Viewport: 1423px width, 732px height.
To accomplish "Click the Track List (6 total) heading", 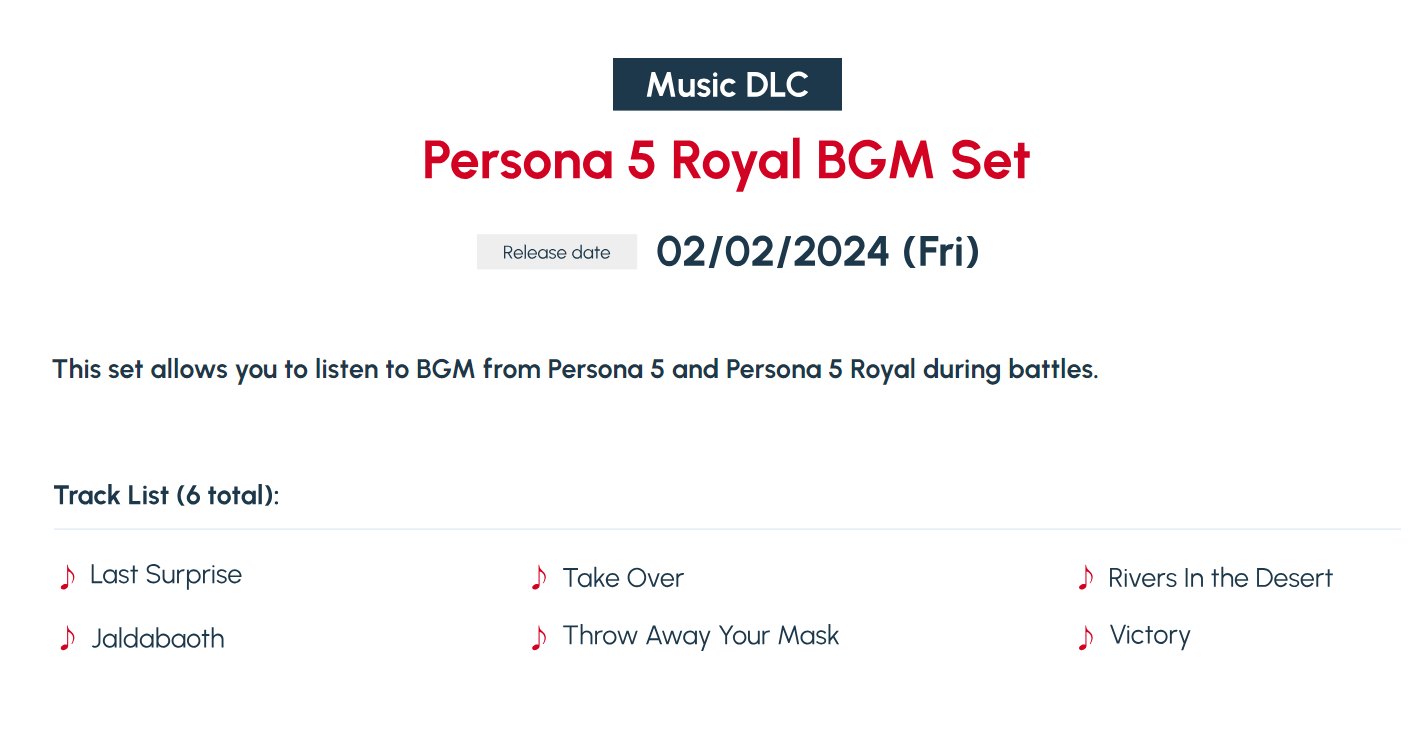I will tap(167, 495).
